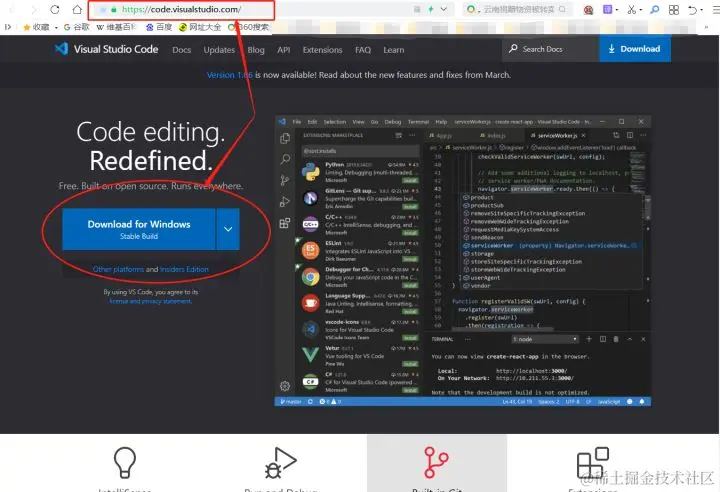Select the serviceWorker.js tab in preview

[x=557, y=136]
